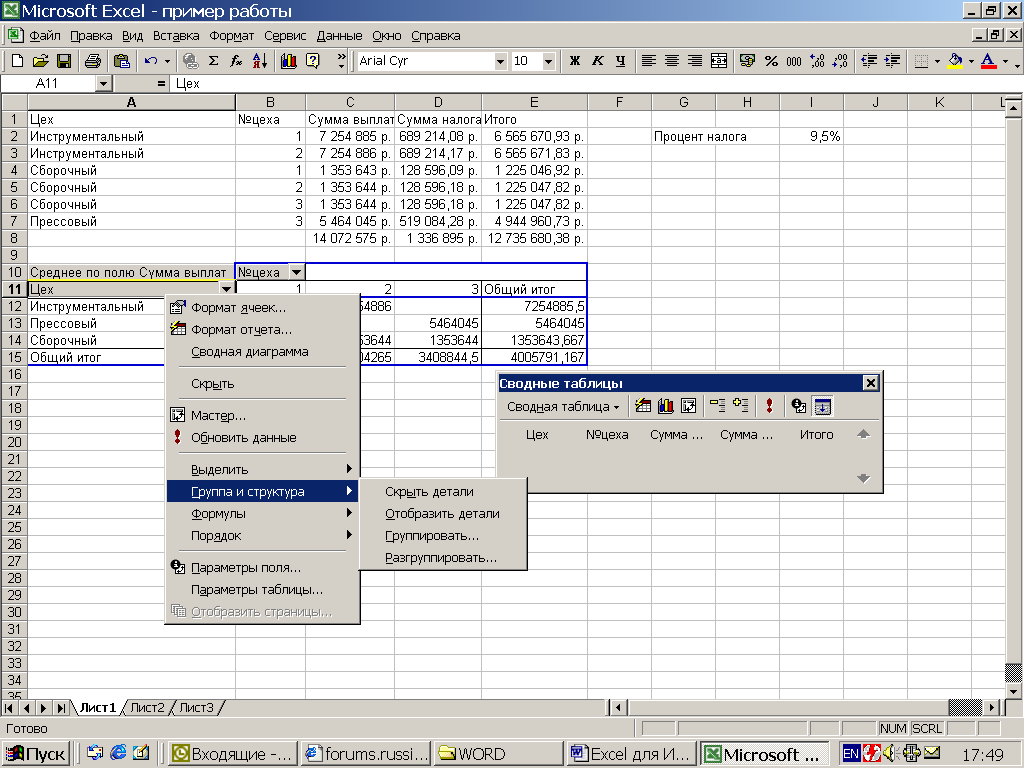Open field settings icon in the pivot toolbar
The width and height of the screenshot is (1024, 768).
point(798,406)
